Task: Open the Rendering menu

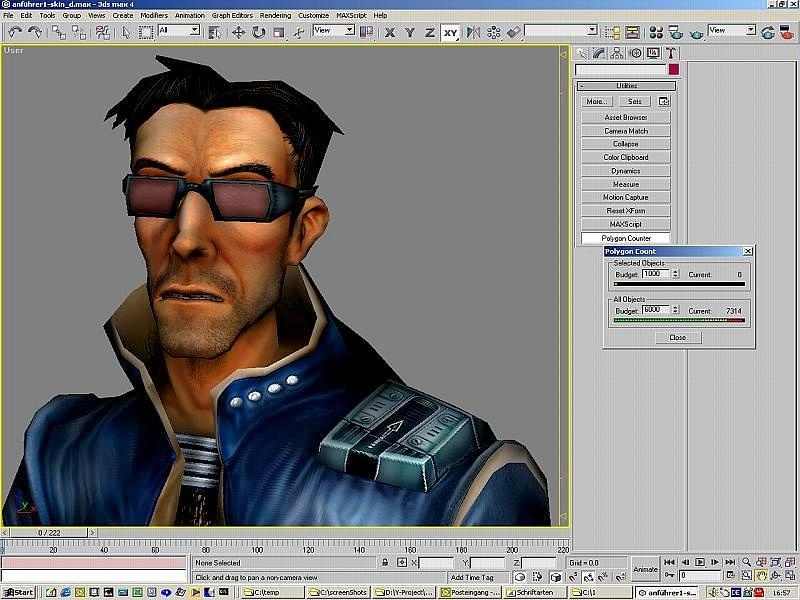Action: 275,16
